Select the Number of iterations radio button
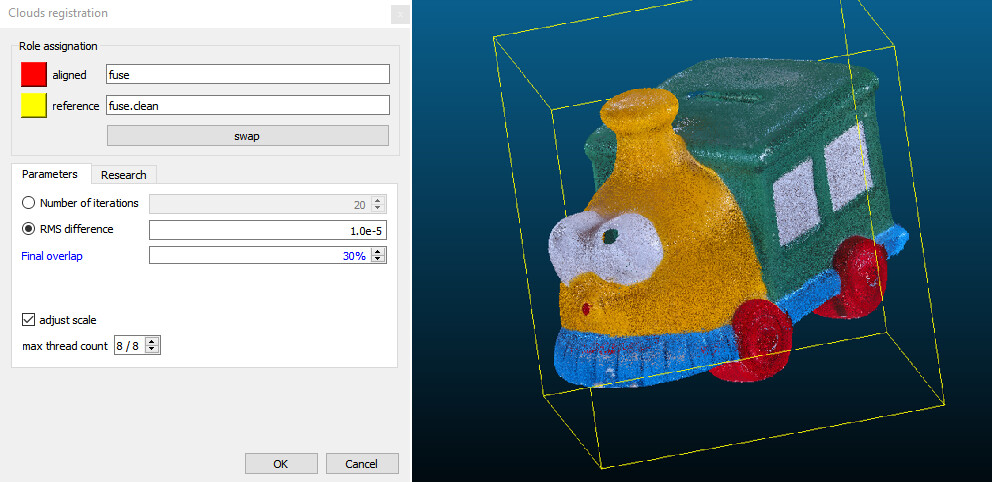 29,203
